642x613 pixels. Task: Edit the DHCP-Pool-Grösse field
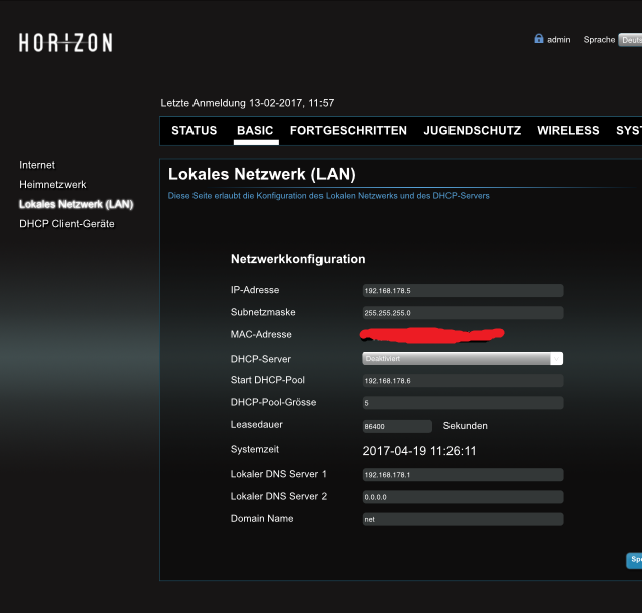coord(462,403)
